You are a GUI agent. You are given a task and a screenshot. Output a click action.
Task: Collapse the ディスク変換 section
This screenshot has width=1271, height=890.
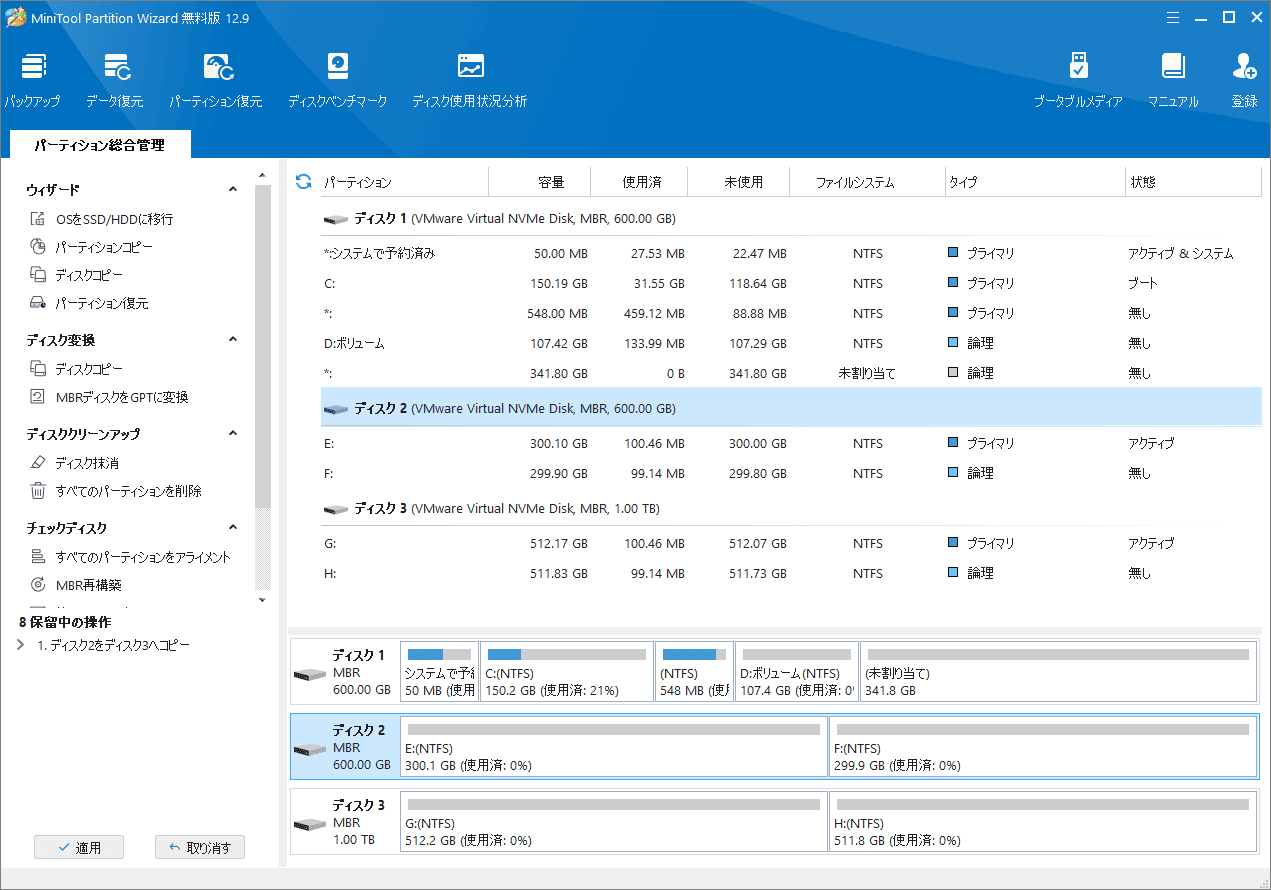233,340
